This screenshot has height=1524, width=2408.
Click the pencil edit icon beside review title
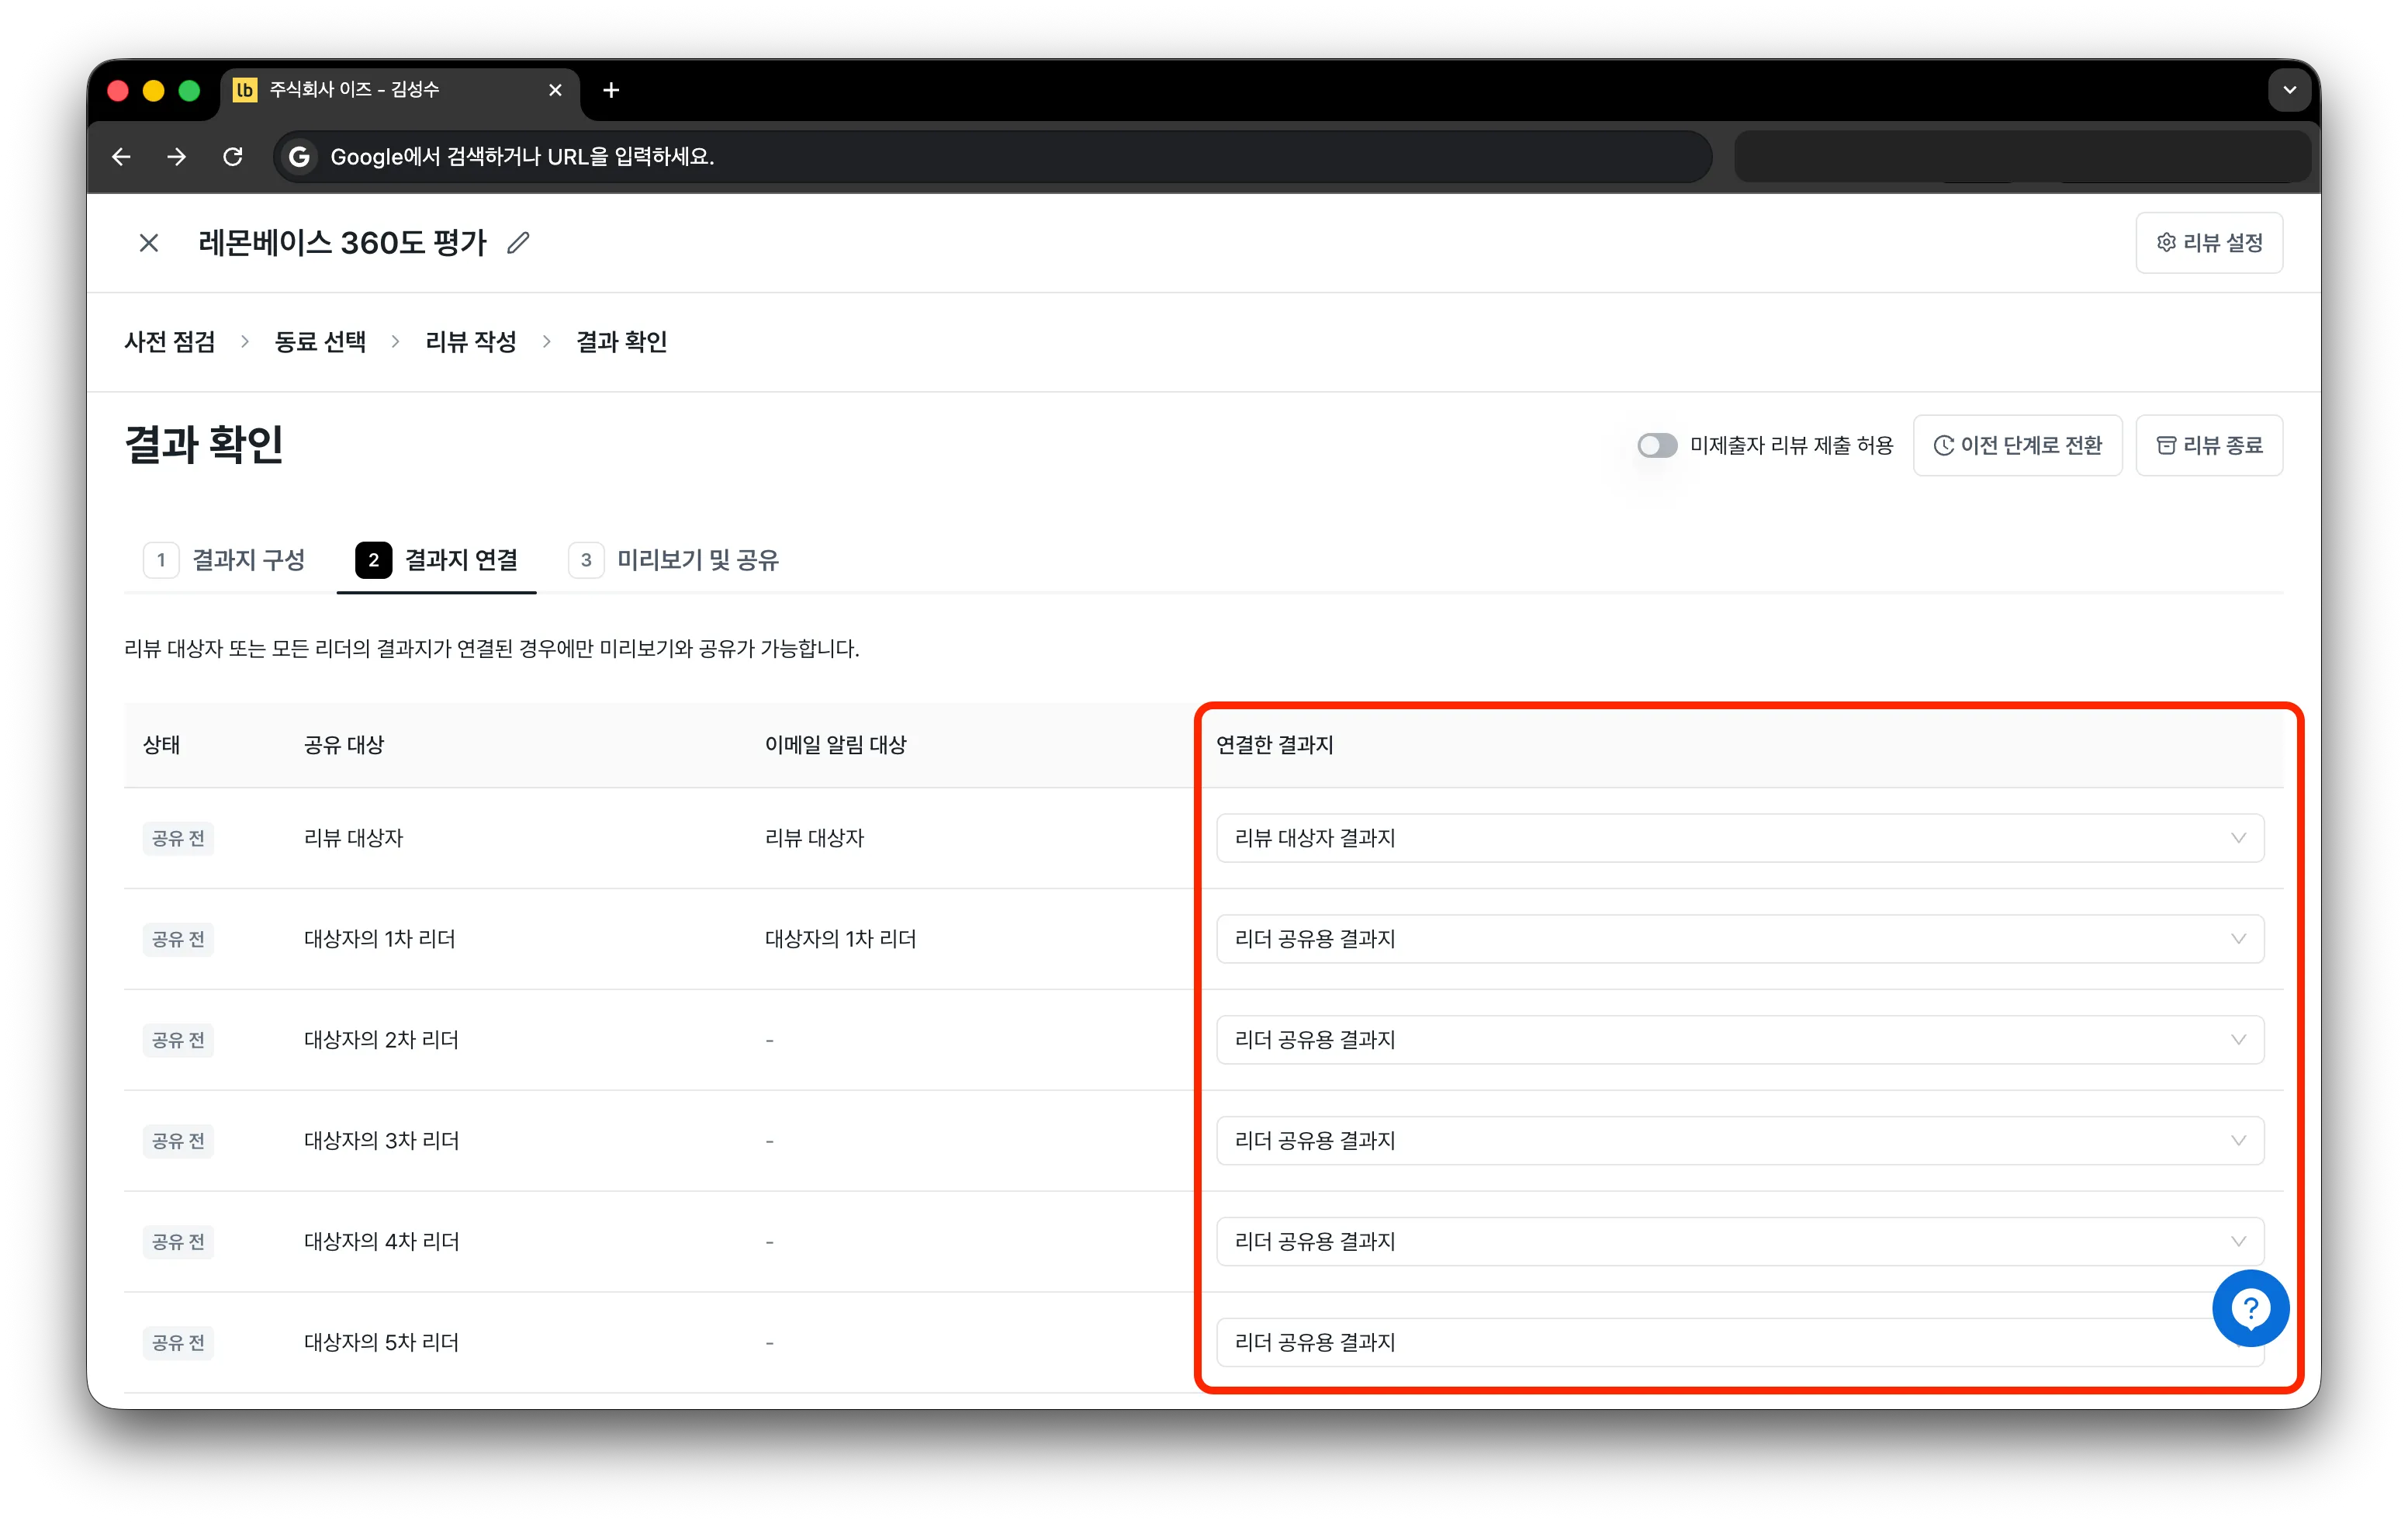click(x=518, y=243)
